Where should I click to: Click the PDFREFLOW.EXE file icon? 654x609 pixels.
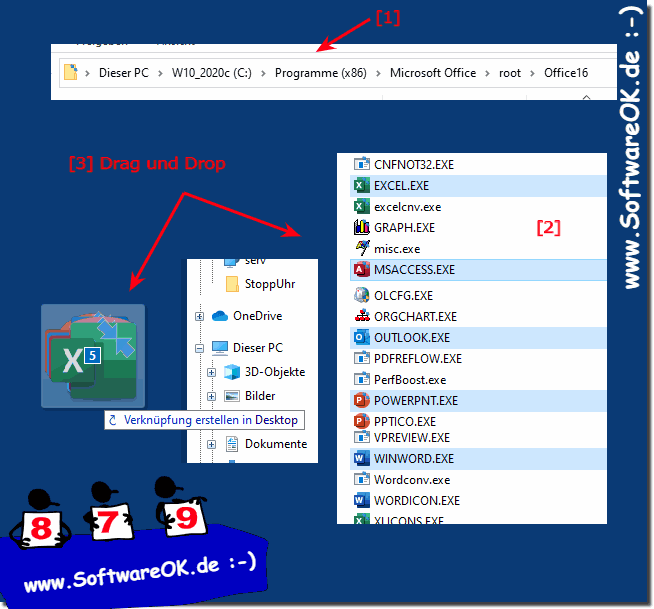pyautogui.click(x=362, y=358)
